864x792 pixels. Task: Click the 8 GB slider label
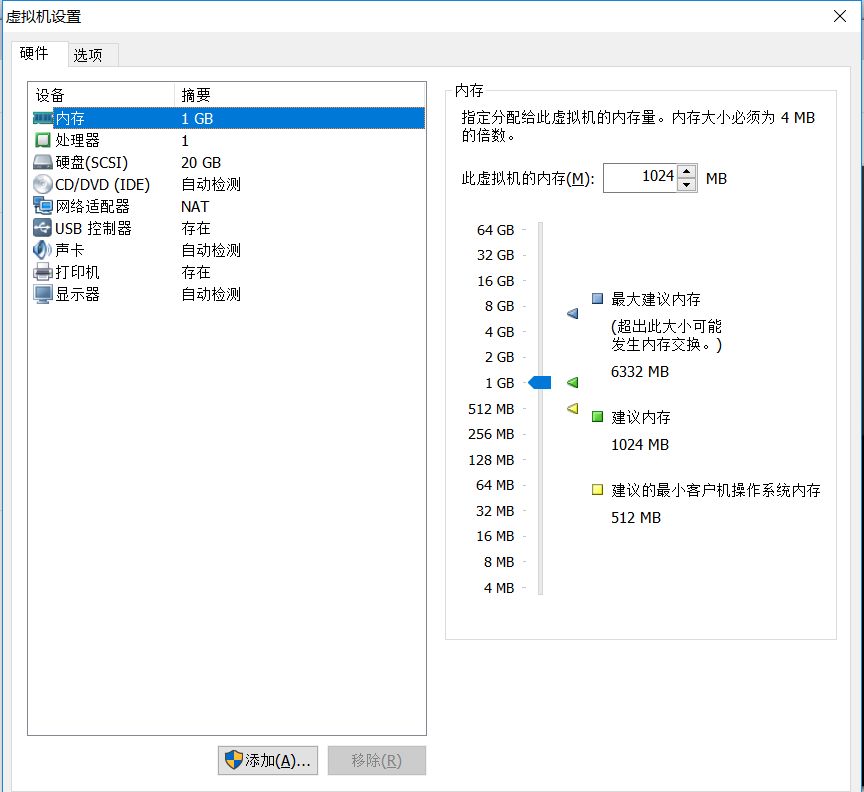(x=499, y=306)
